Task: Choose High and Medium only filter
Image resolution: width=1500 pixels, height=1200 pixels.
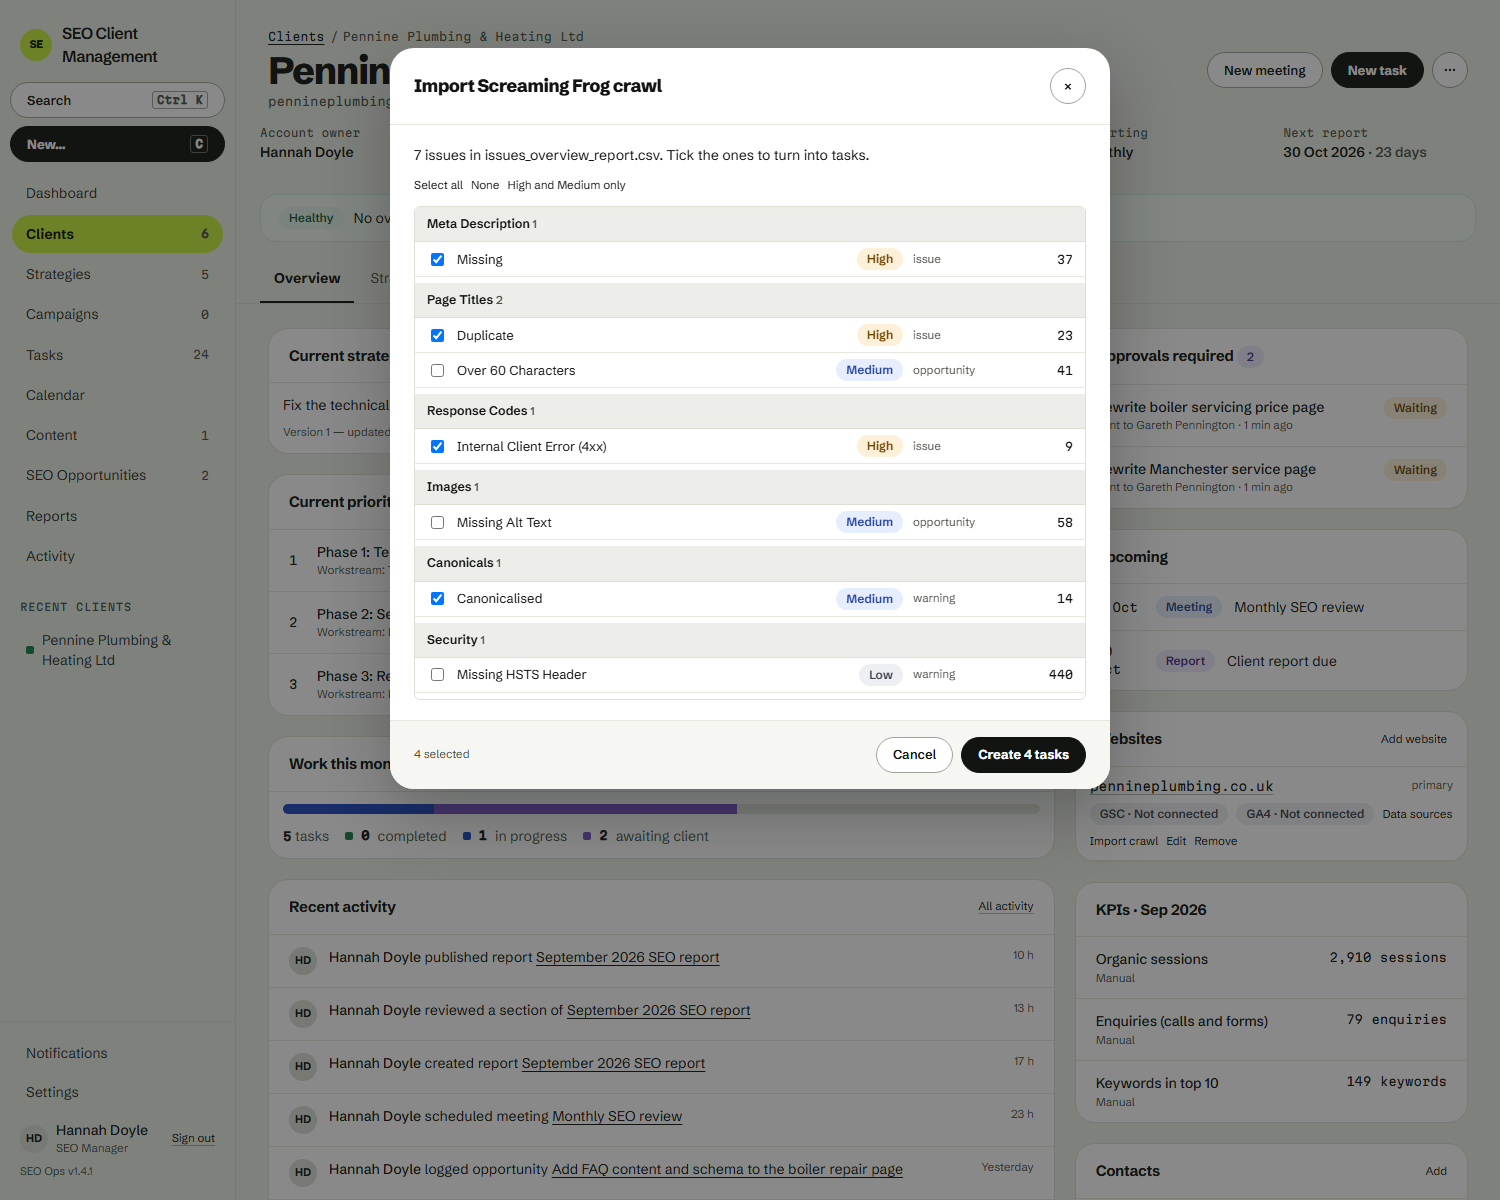Action: coord(566,185)
